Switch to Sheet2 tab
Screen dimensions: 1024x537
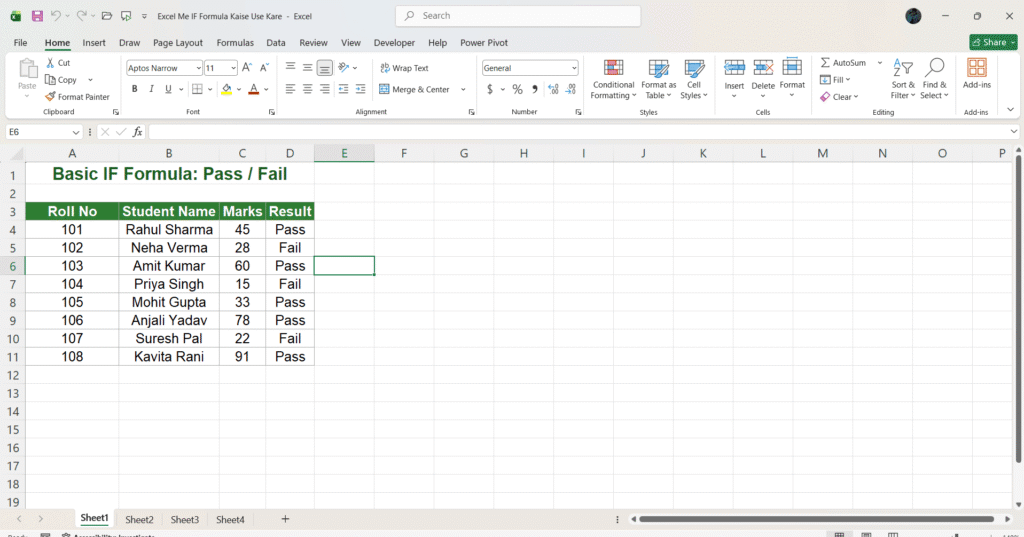[x=139, y=519]
